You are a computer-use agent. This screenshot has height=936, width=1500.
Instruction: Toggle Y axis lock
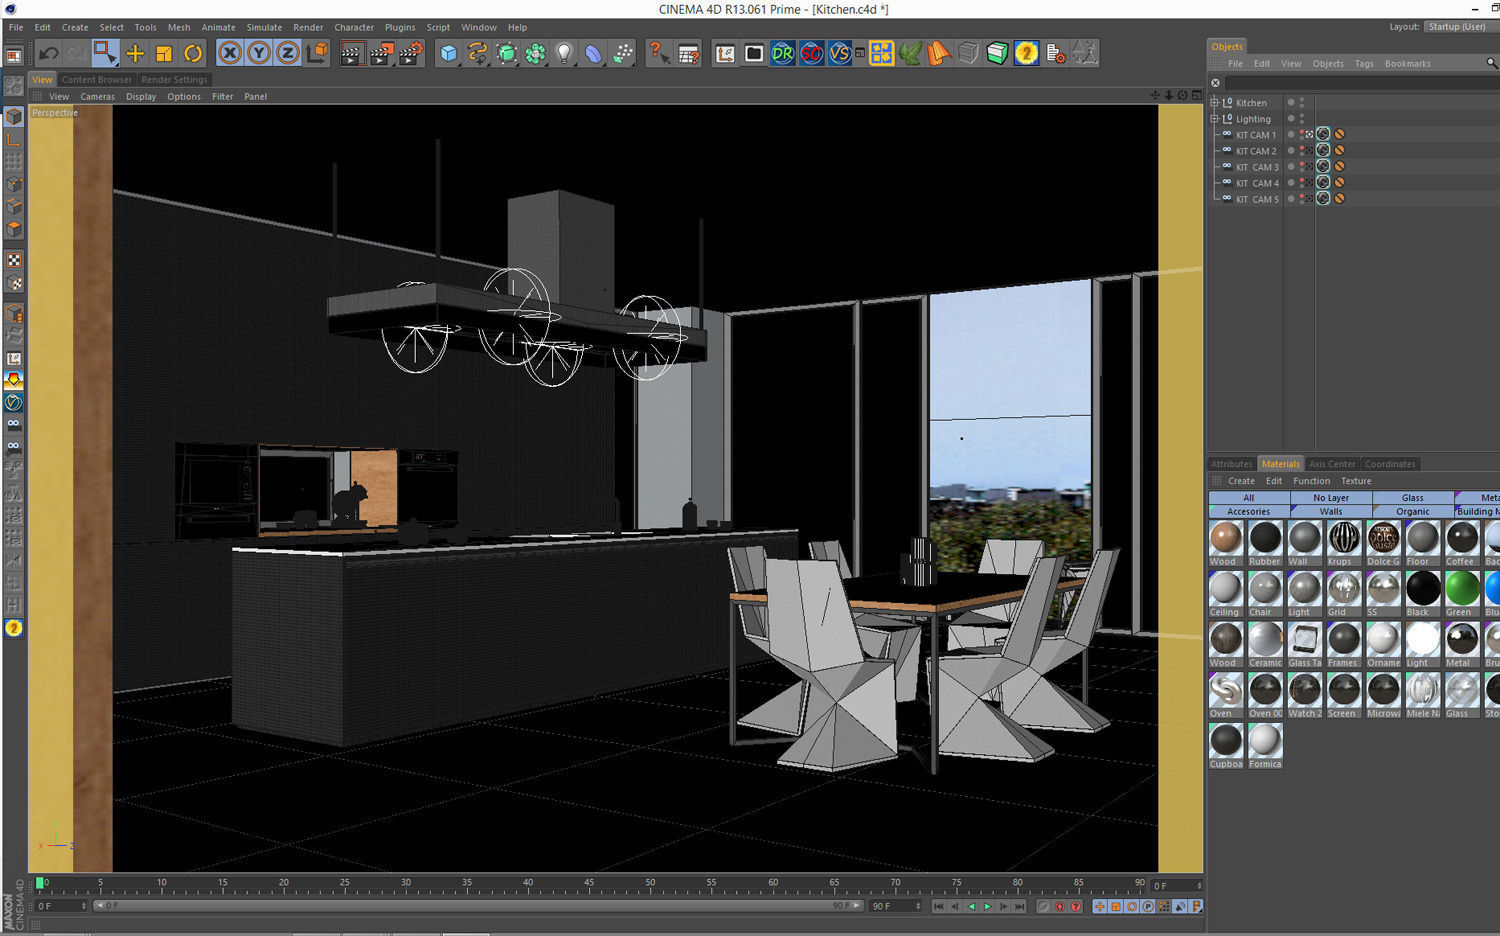259,53
